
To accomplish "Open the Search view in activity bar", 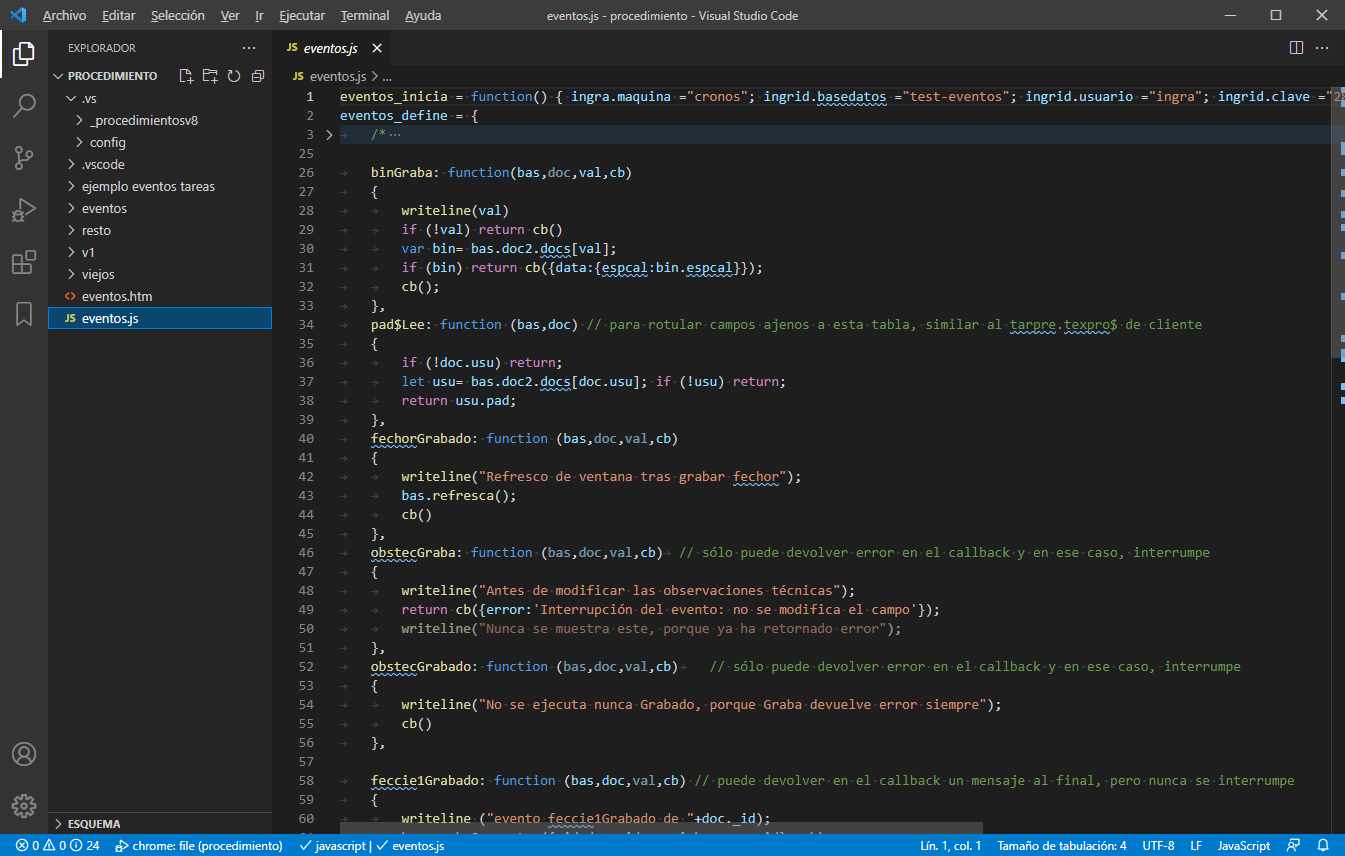I will tap(24, 106).
